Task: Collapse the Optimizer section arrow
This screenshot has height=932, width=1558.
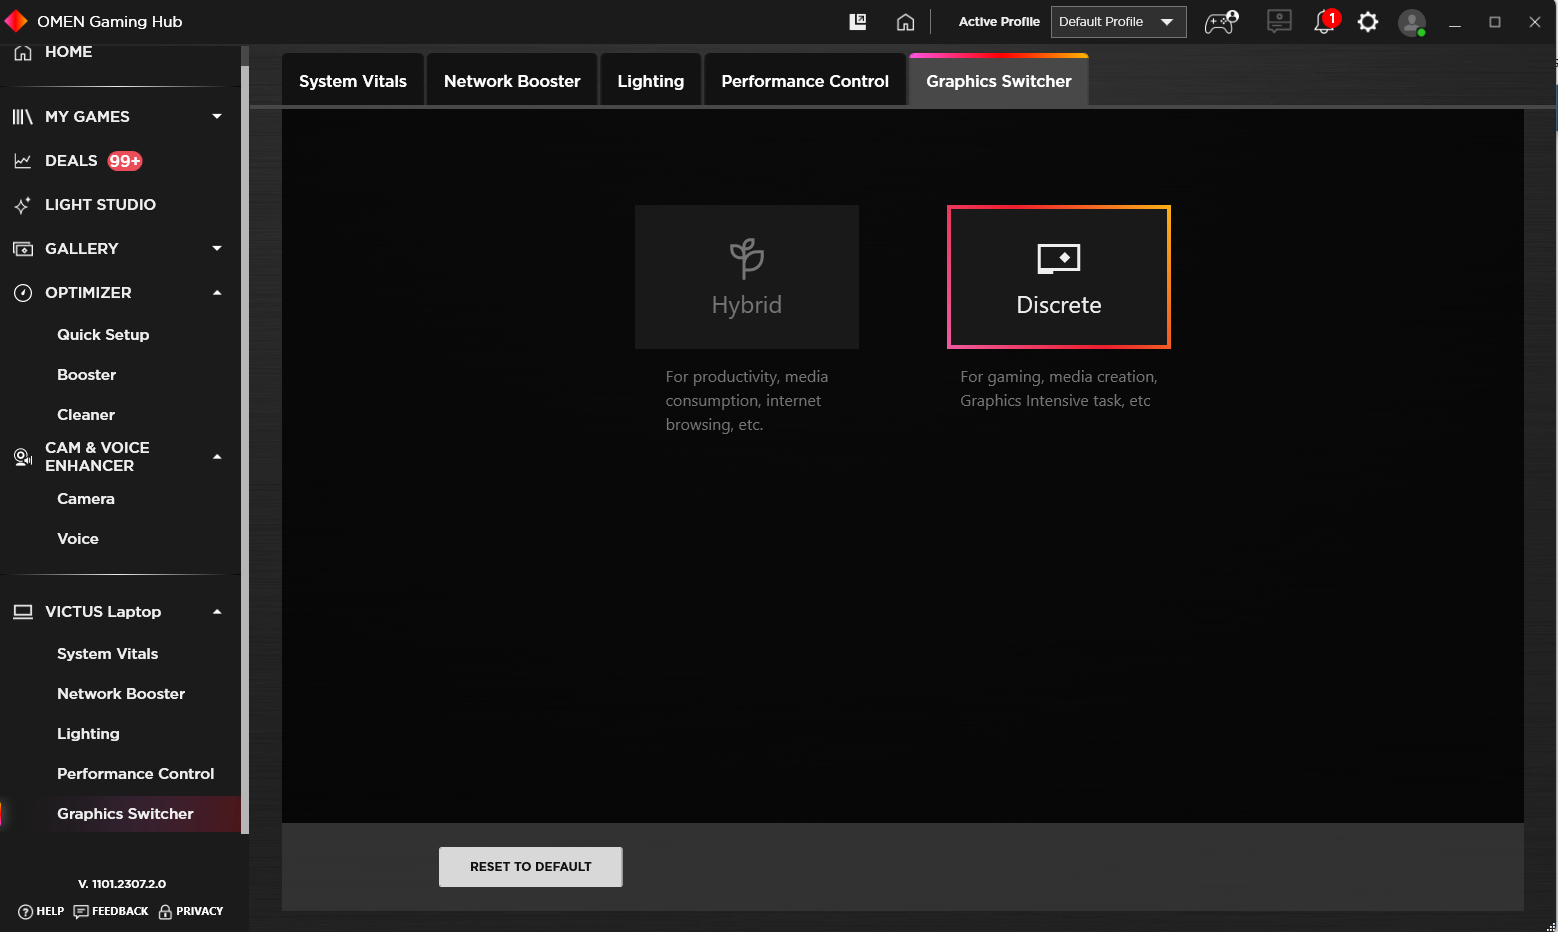Action: (x=217, y=293)
